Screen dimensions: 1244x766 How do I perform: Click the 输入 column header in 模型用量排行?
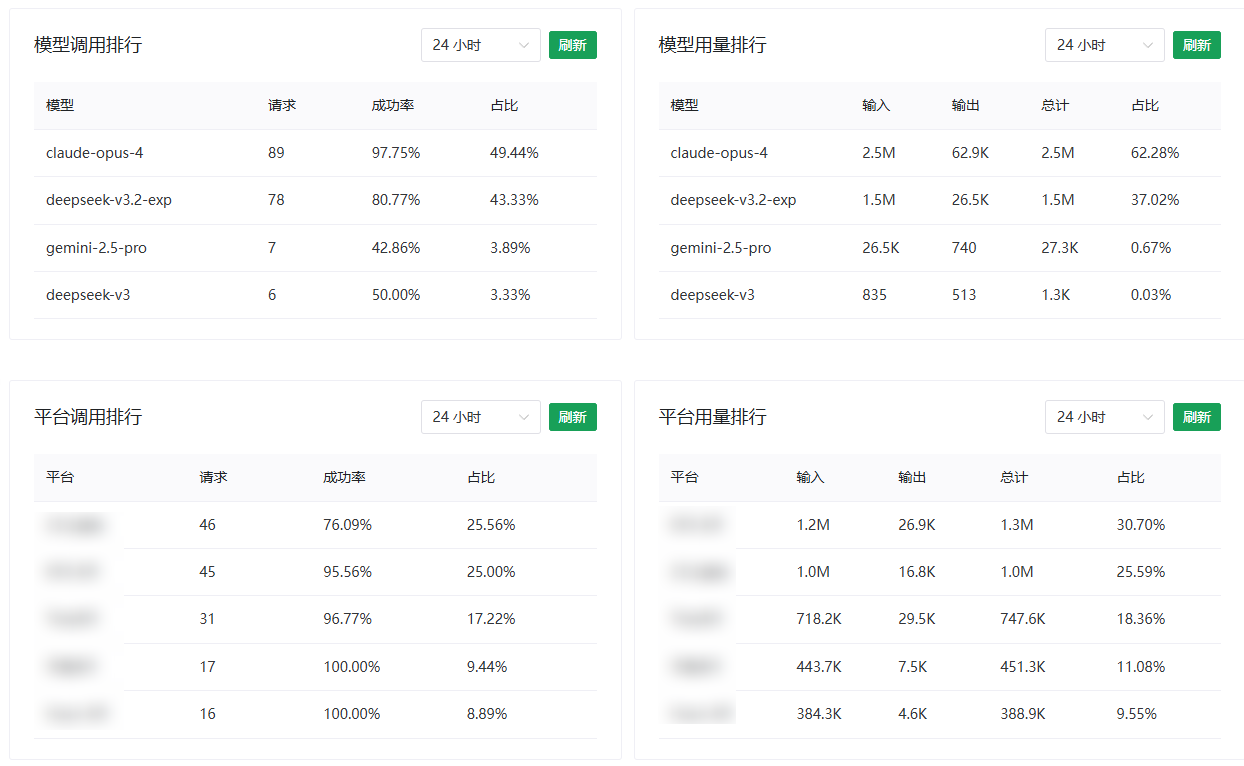(x=877, y=105)
